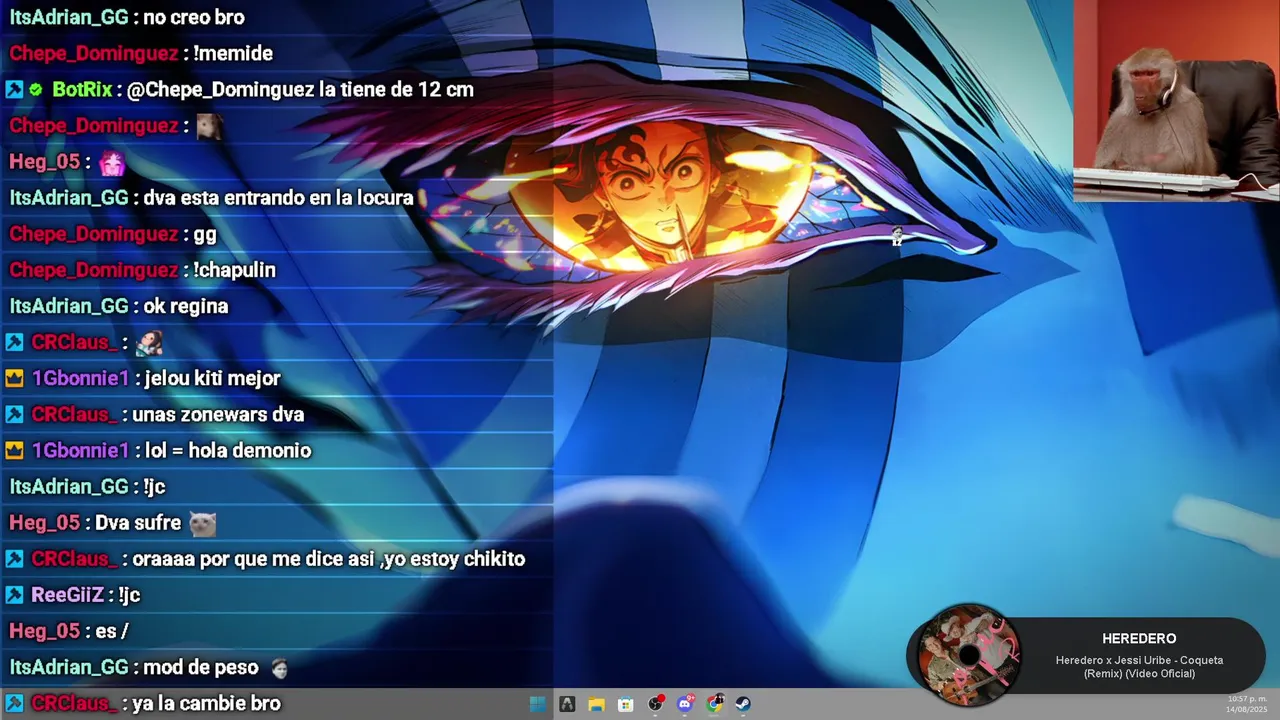Viewport: 1280px width, 720px height.
Task: Click badge beside 'unas zonewars dva' message
Action: [14, 415]
